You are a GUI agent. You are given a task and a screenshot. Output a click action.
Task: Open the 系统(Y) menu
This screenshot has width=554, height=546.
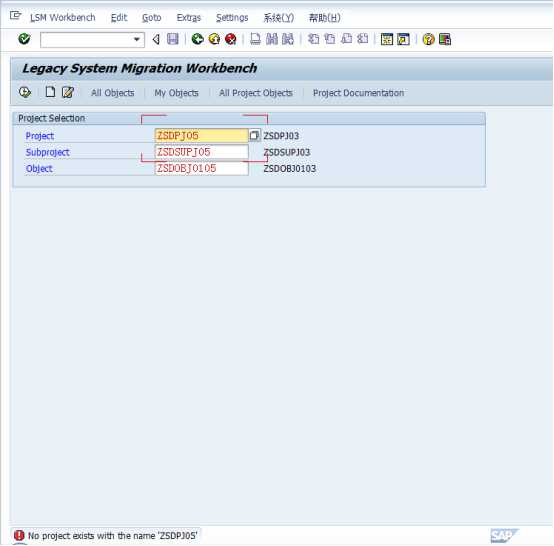pyautogui.click(x=278, y=17)
